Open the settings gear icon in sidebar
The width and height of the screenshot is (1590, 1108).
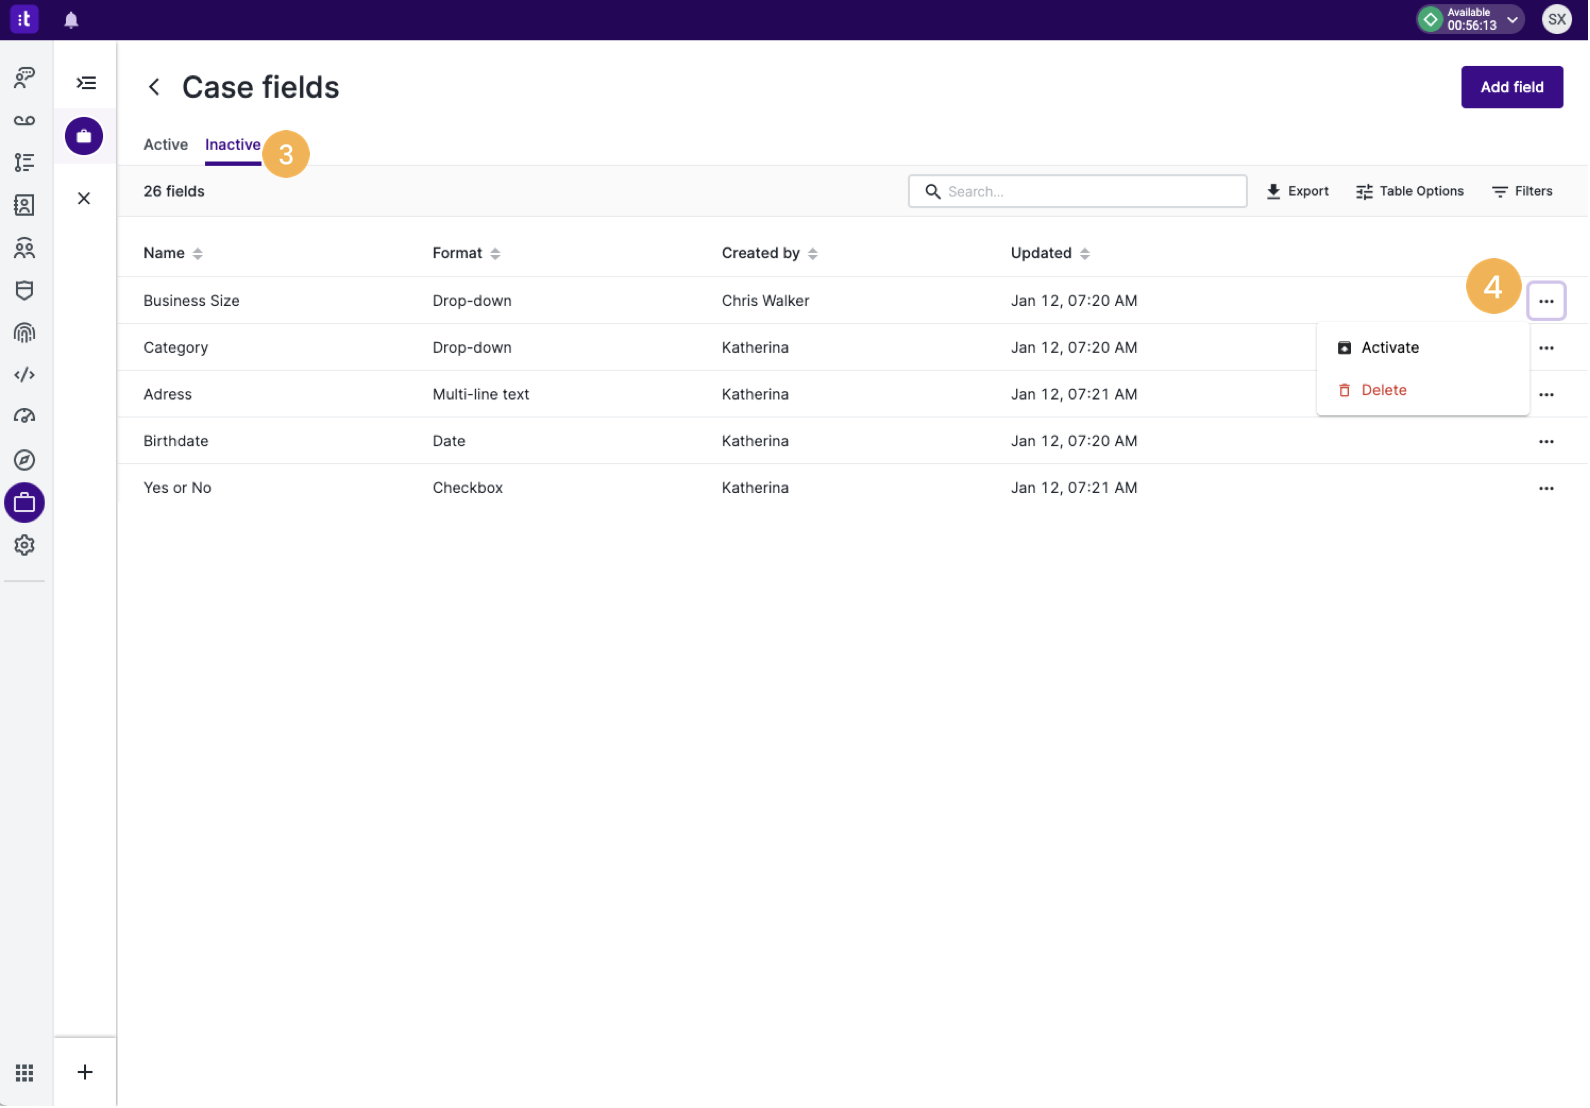pyautogui.click(x=24, y=546)
